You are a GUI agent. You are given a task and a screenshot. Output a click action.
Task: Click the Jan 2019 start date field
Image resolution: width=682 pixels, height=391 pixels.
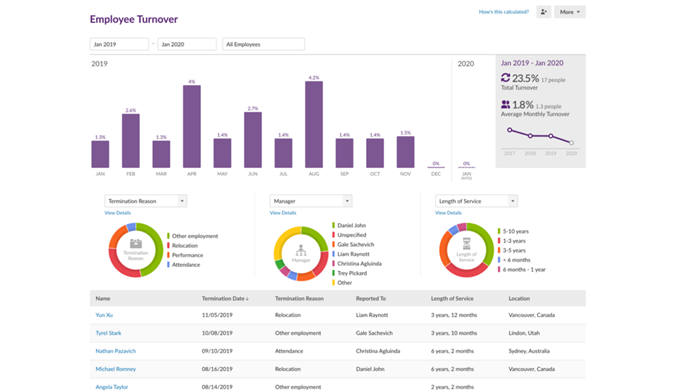(x=119, y=44)
